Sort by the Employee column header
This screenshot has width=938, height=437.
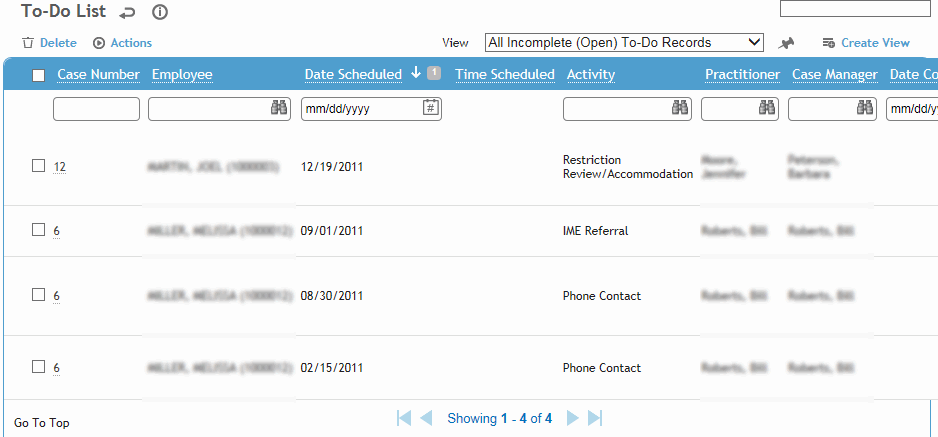point(182,75)
